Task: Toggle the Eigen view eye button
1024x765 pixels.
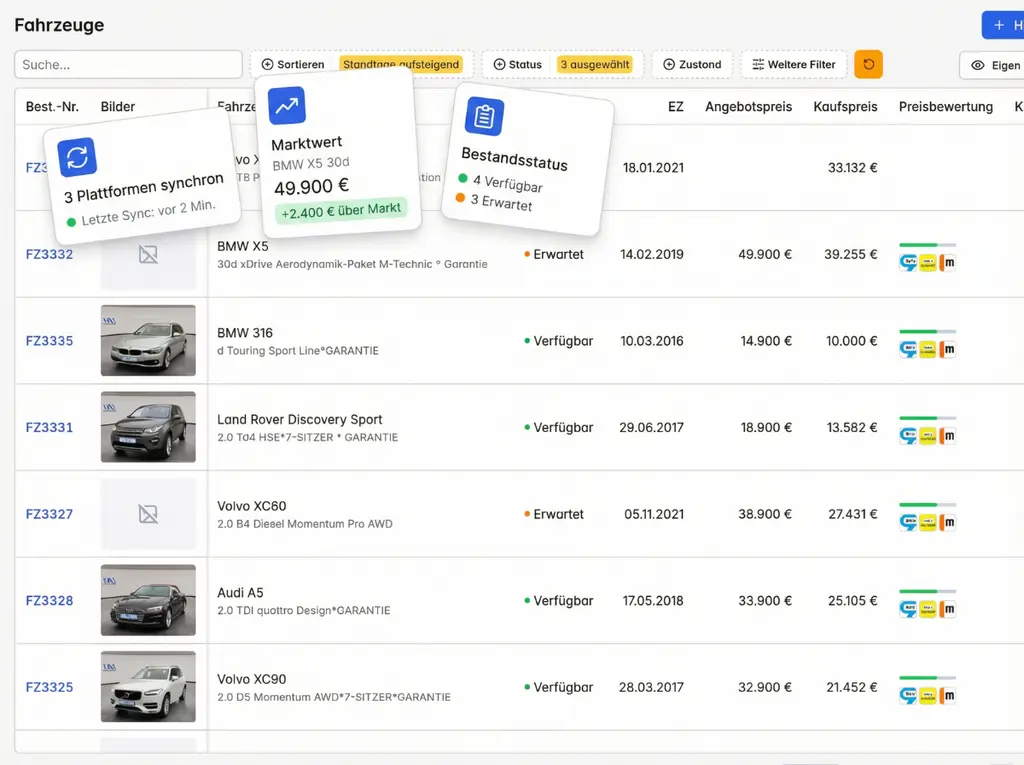Action: (x=992, y=65)
